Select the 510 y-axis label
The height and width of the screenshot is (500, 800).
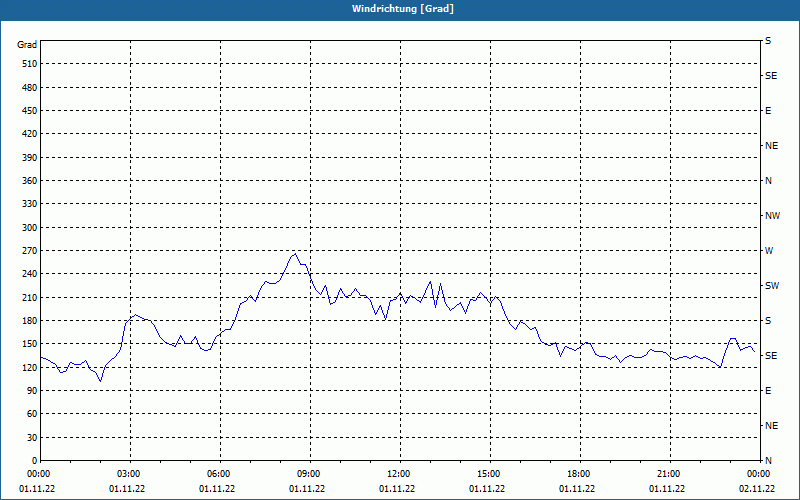pos(30,64)
